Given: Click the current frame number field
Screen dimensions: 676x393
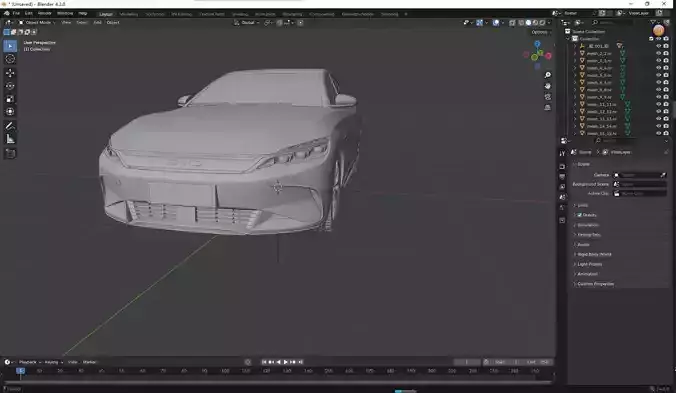Looking at the screenshot, I should point(466,362).
